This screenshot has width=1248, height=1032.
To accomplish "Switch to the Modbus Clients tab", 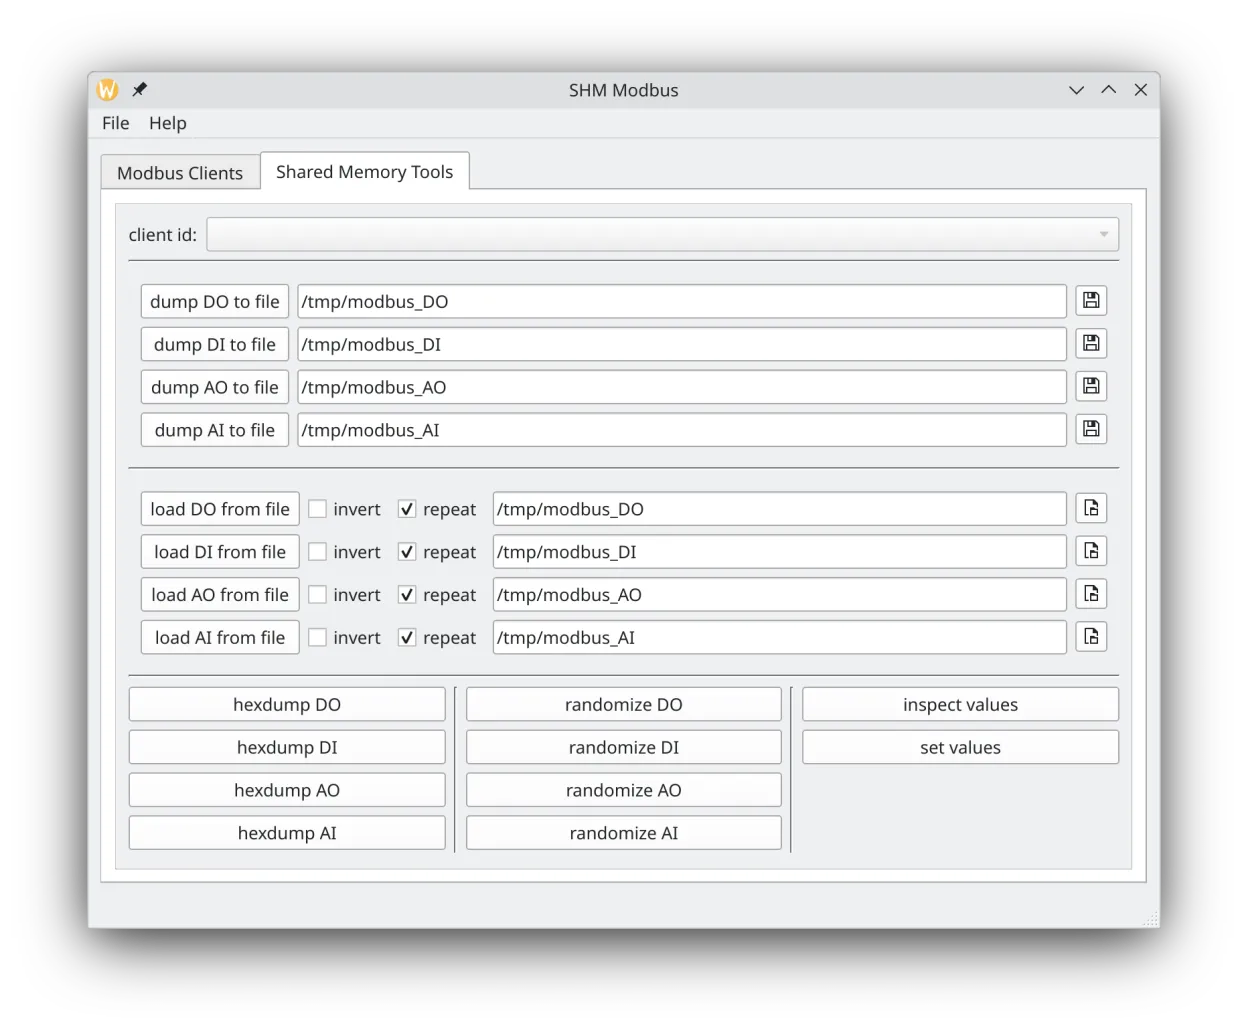I will [x=180, y=173].
